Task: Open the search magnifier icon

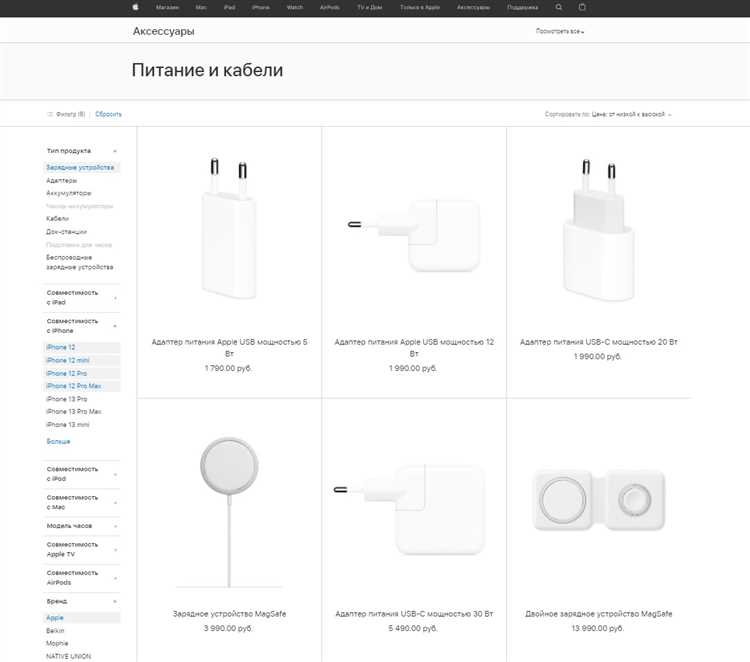Action: point(559,7)
